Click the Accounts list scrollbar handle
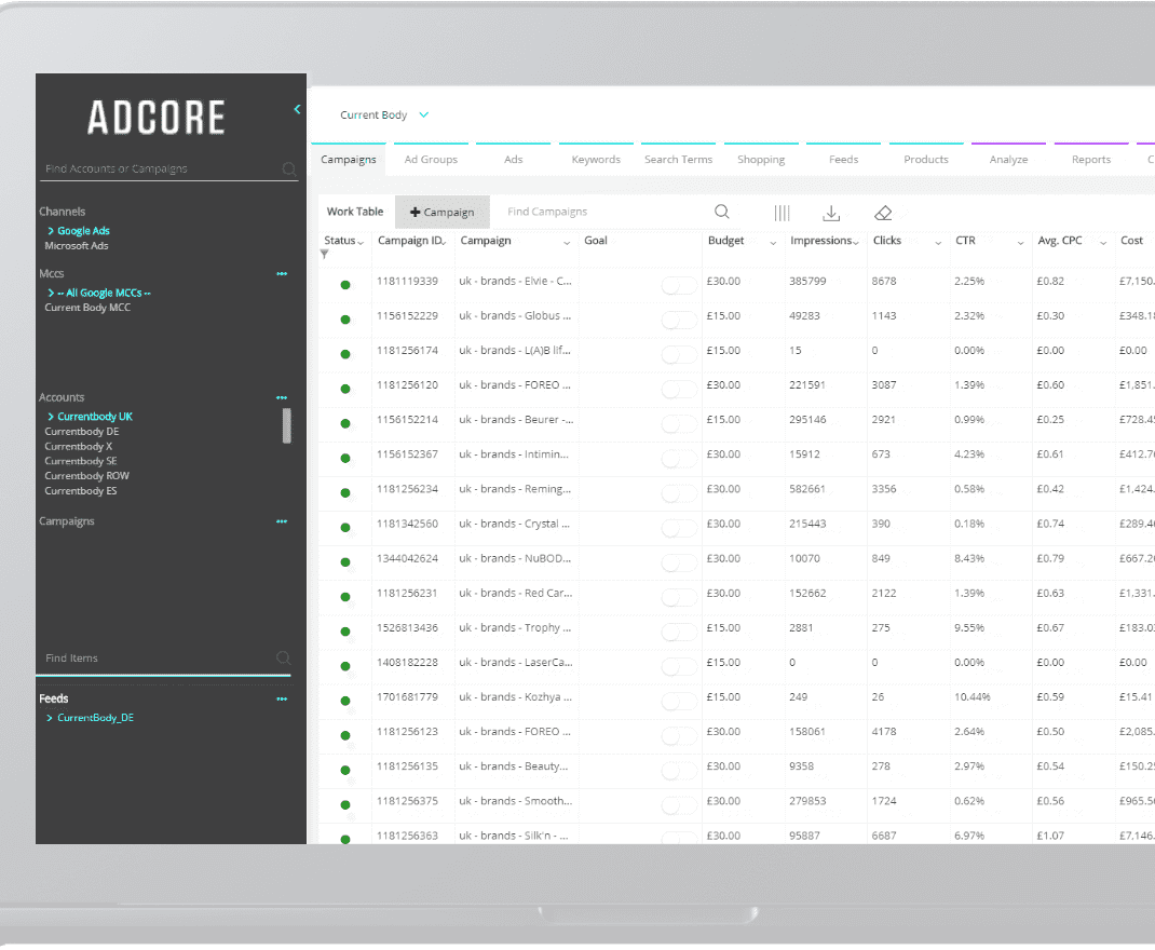Viewport: 1155px width, 950px height. pyautogui.click(x=287, y=426)
